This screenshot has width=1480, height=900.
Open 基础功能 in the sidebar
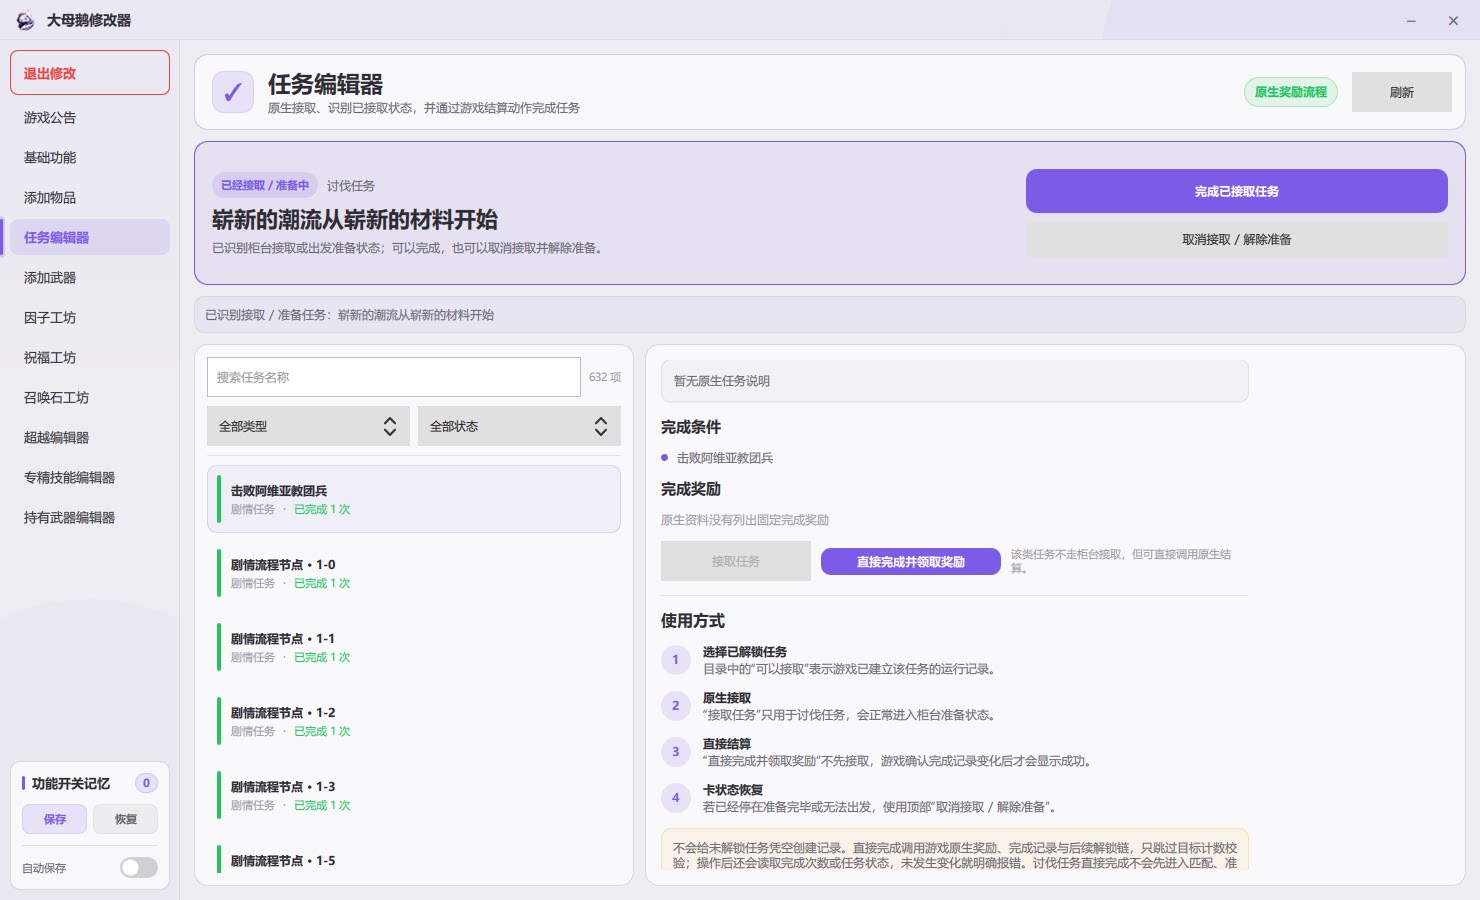point(90,158)
